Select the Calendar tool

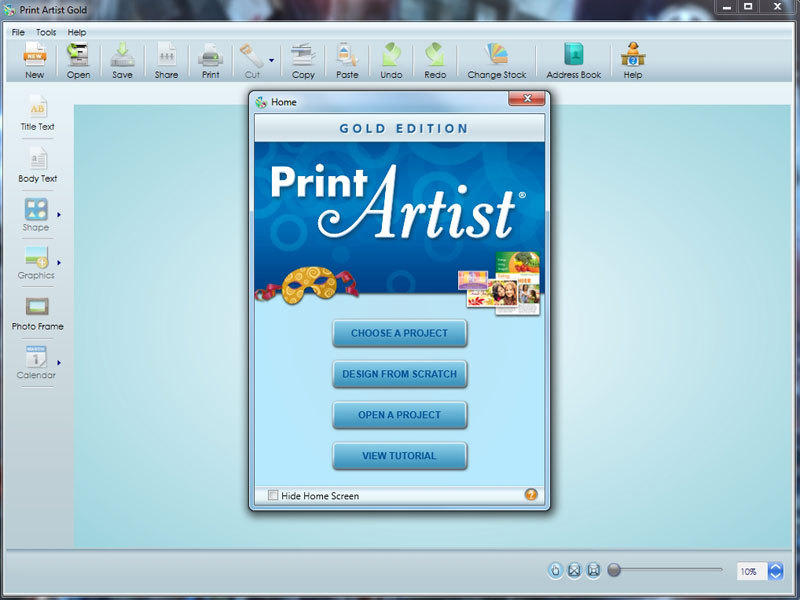click(x=36, y=363)
